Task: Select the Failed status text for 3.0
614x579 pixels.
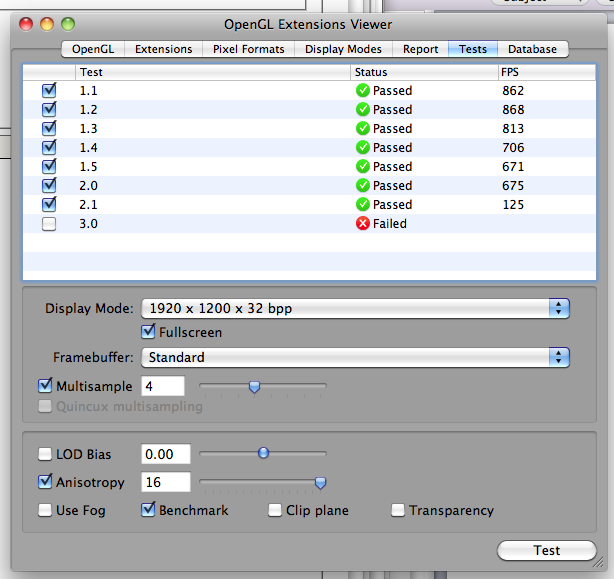Action: [390, 224]
